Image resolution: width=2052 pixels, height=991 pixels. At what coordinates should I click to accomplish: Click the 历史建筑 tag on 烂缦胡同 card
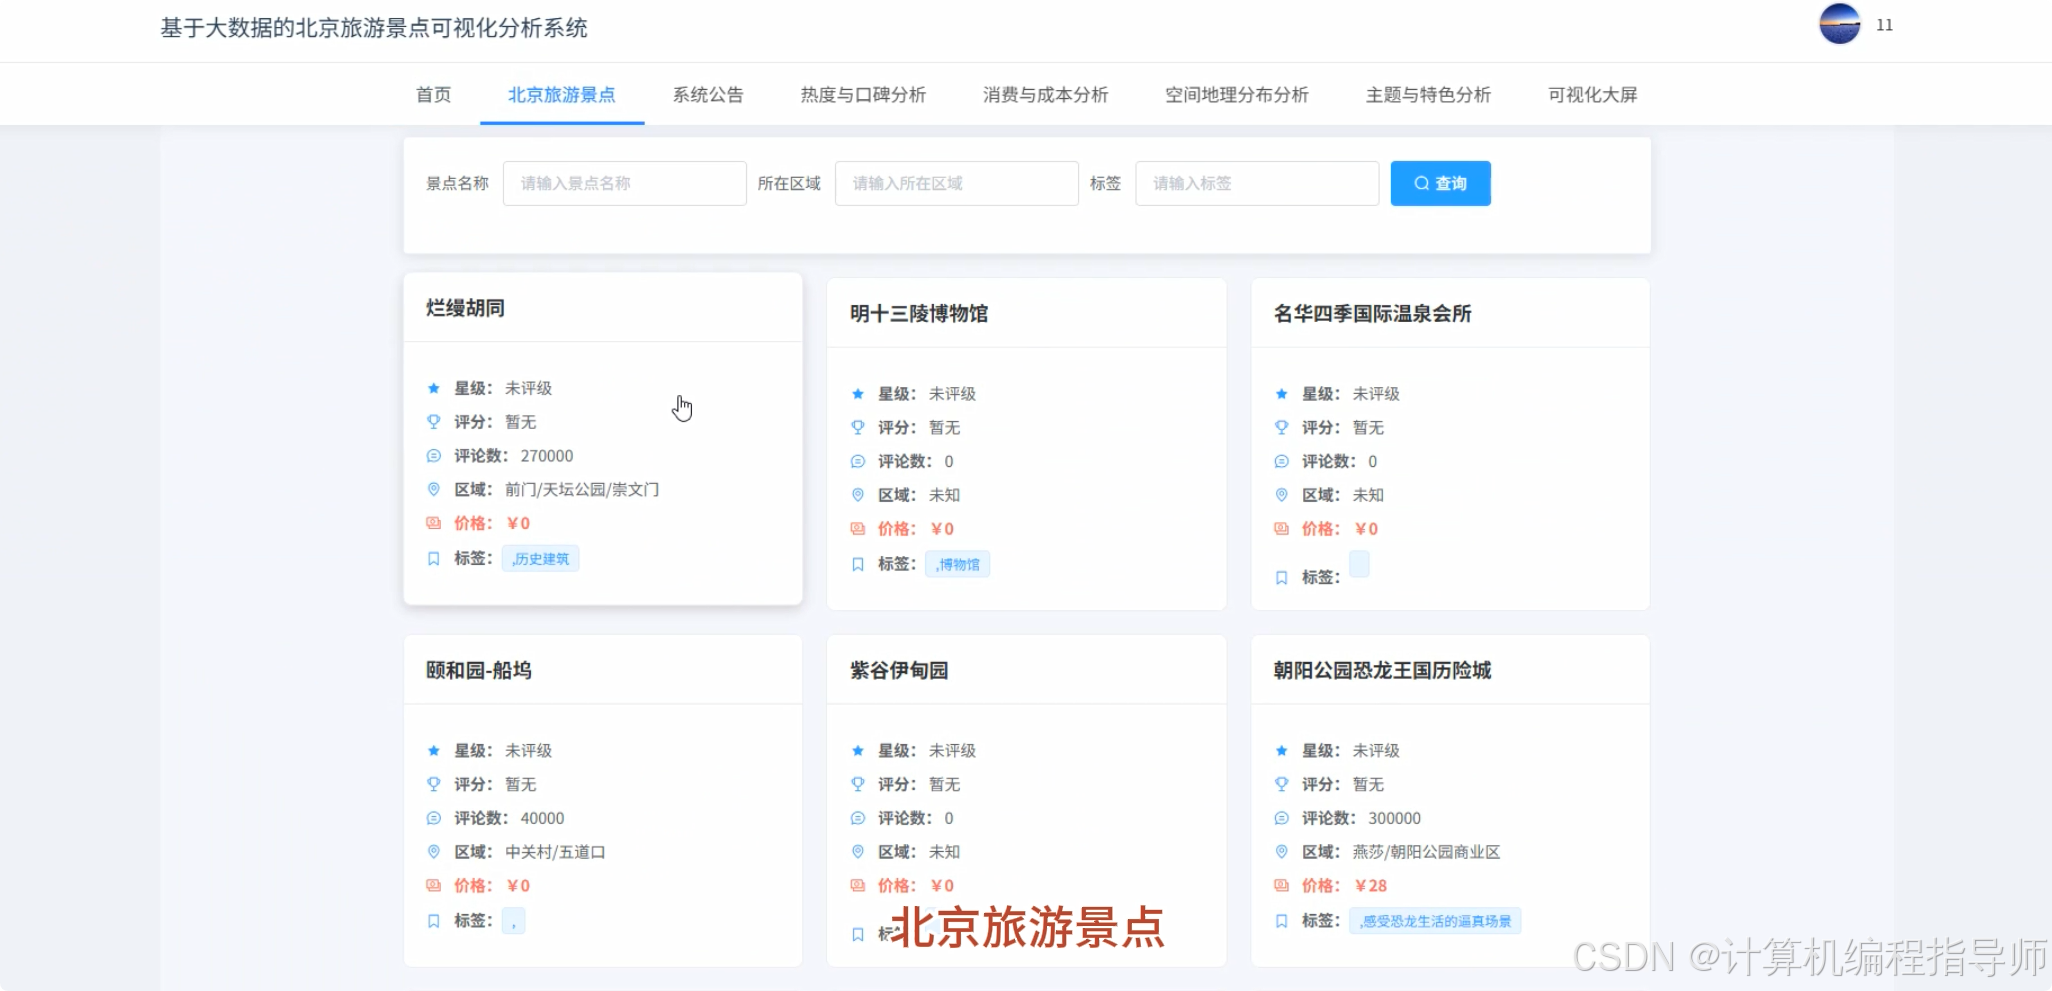point(540,558)
